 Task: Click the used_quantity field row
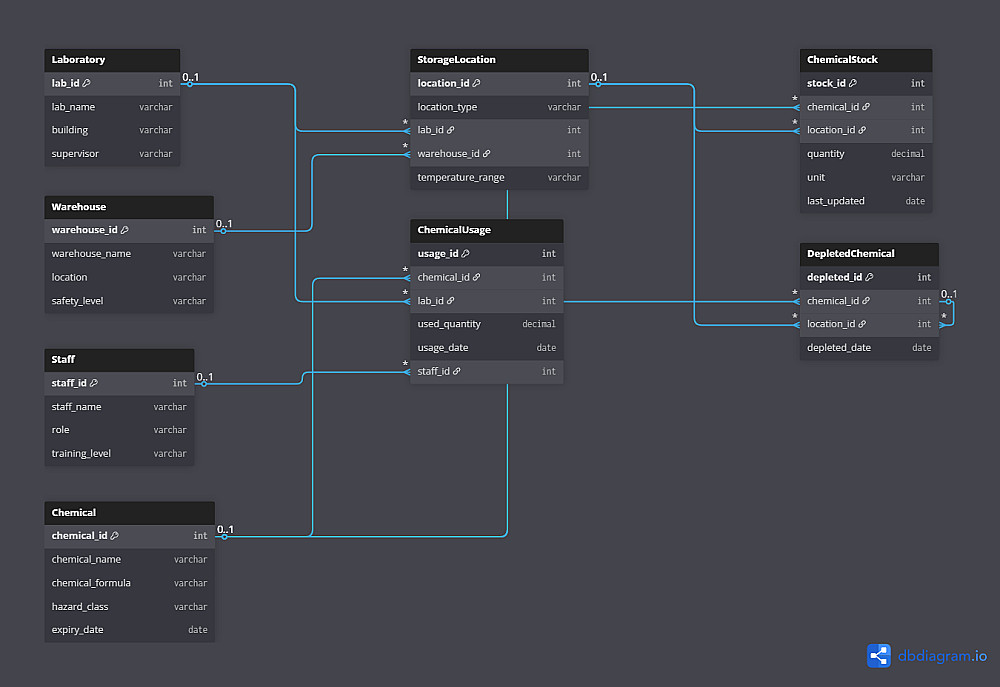coord(487,324)
